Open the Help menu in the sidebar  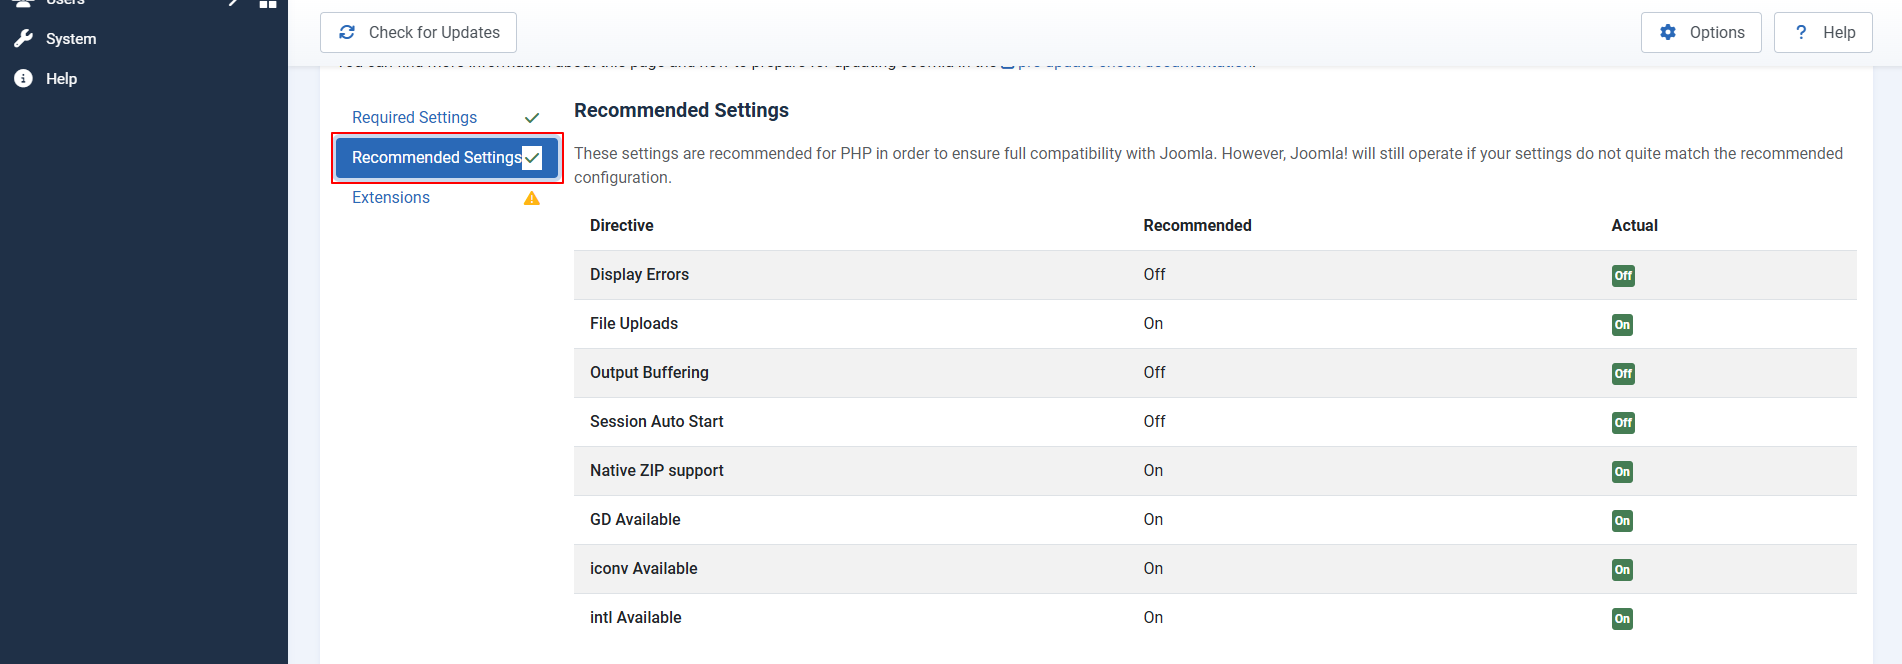click(61, 79)
